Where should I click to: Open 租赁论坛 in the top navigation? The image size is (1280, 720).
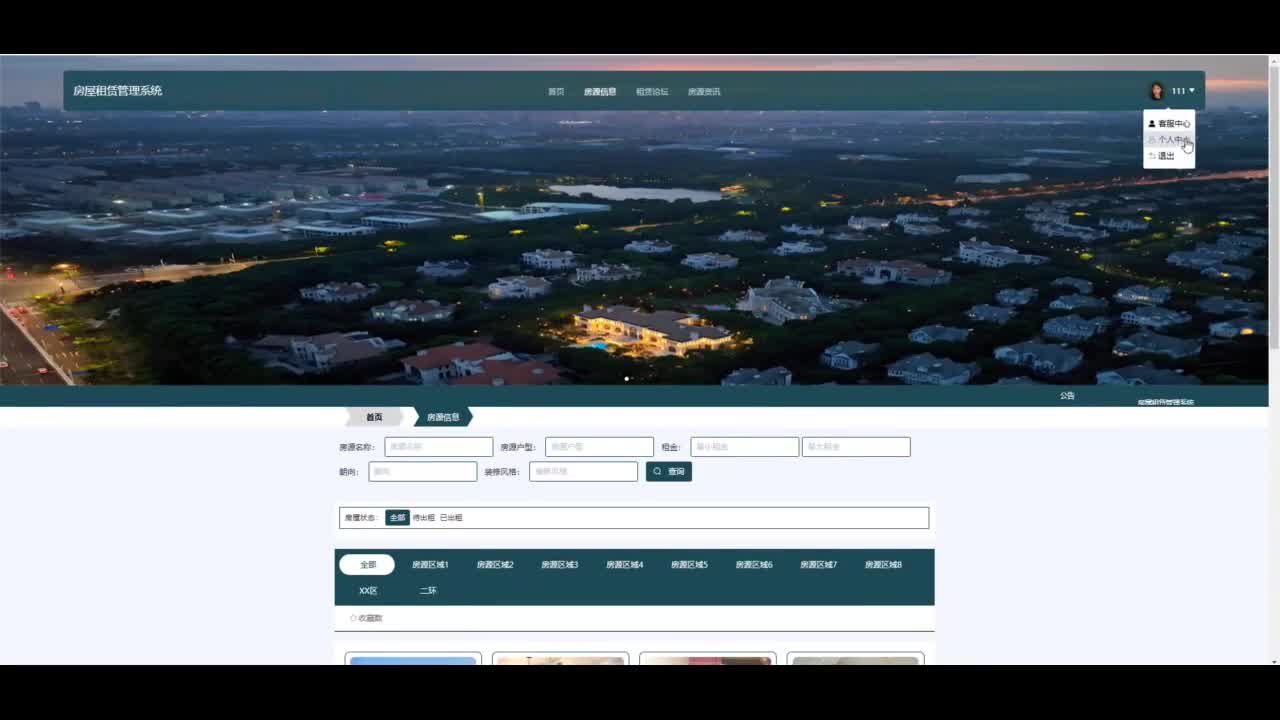pyautogui.click(x=652, y=92)
